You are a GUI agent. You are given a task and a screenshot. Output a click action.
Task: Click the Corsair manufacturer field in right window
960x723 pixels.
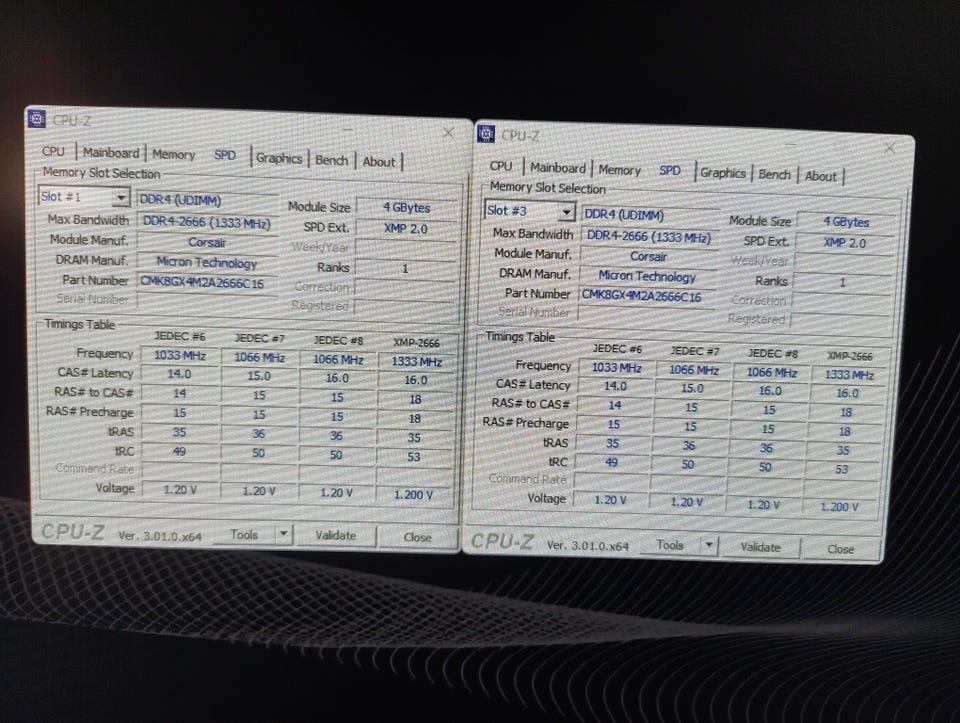pos(648,257)
